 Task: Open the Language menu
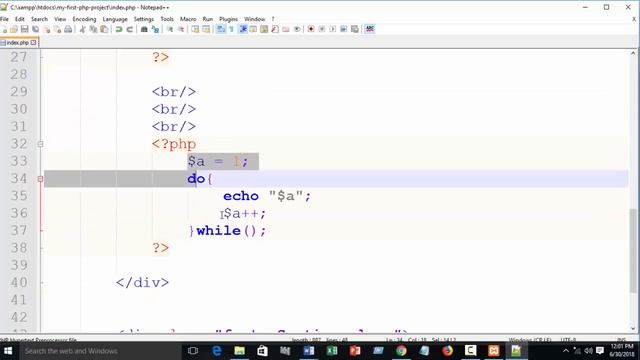click(115, 19)
